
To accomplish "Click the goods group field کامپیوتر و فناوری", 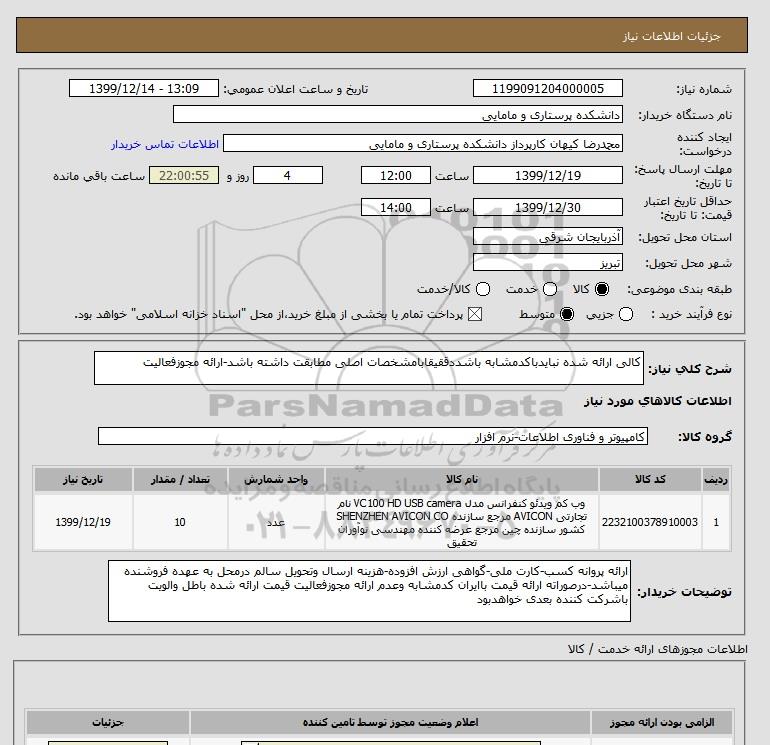I will [373, 436].
